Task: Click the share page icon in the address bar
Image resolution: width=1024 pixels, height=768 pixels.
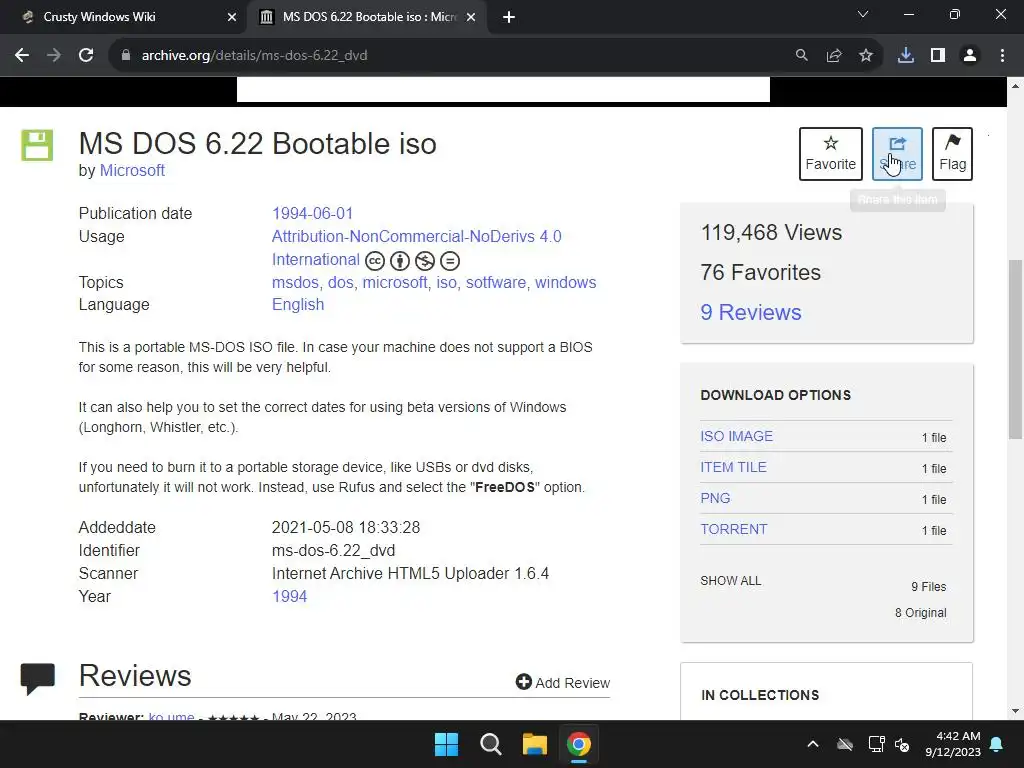Action: [834, 56]
